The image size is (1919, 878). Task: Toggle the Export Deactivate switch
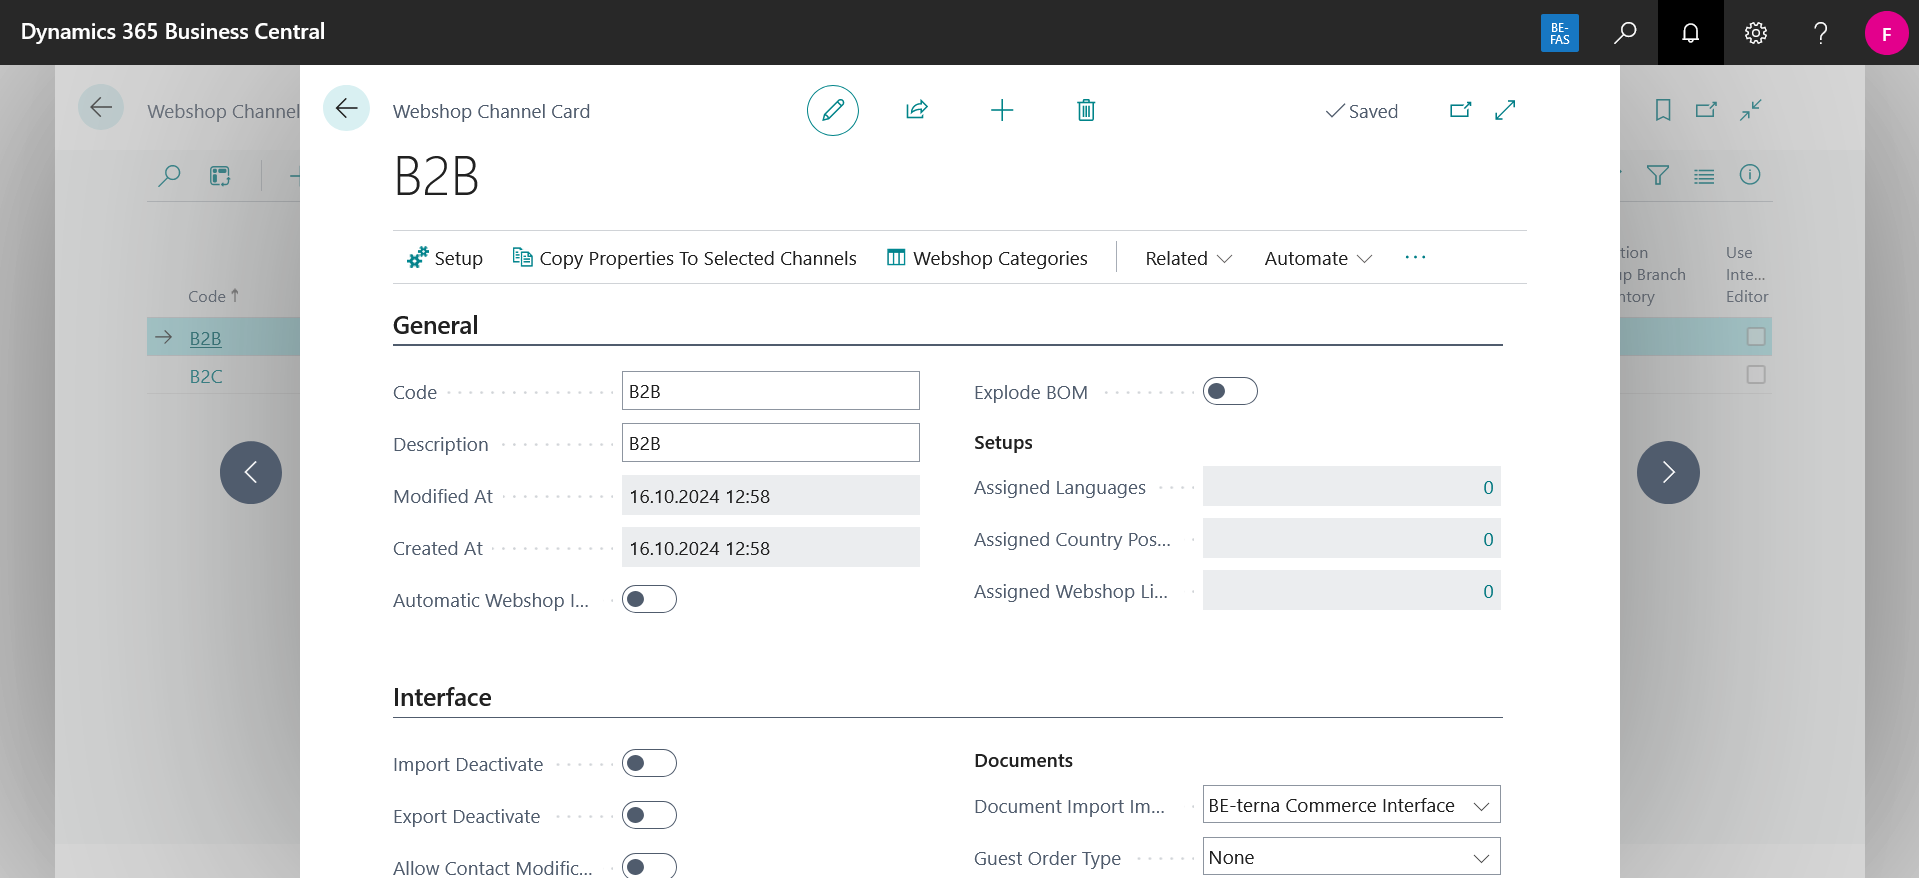click(649, 815)
